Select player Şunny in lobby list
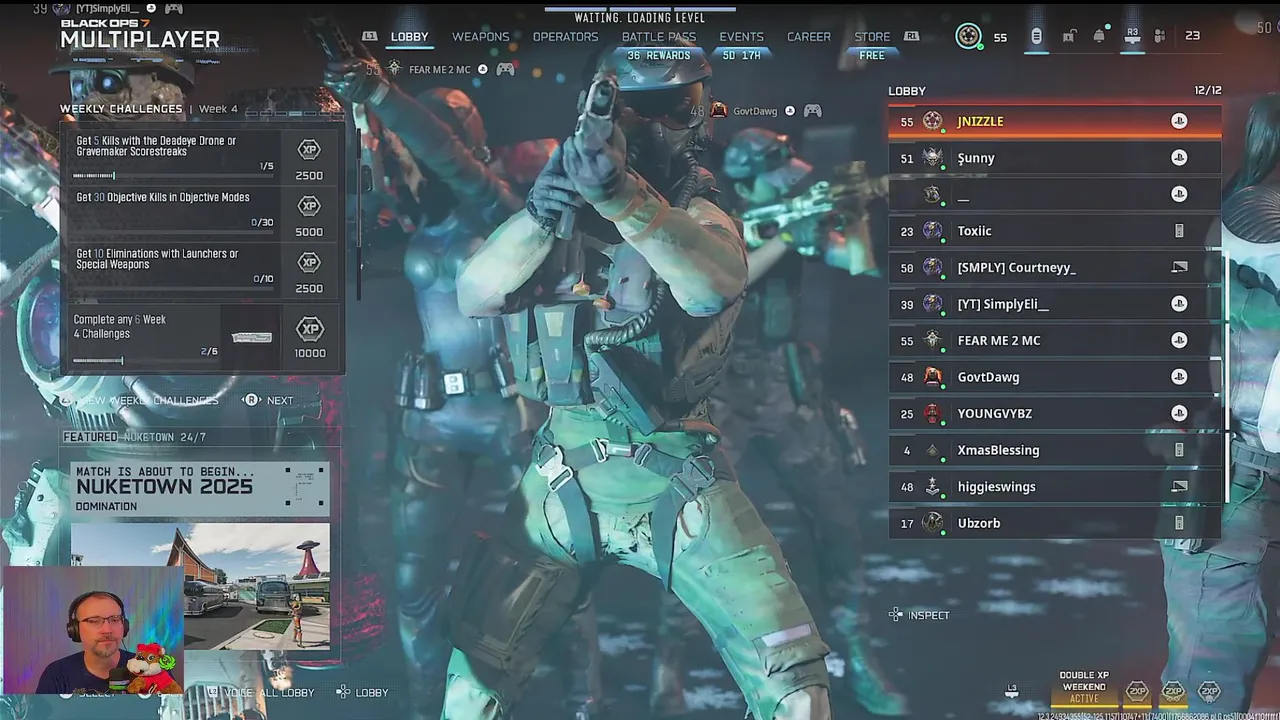 pos(1055,158)
